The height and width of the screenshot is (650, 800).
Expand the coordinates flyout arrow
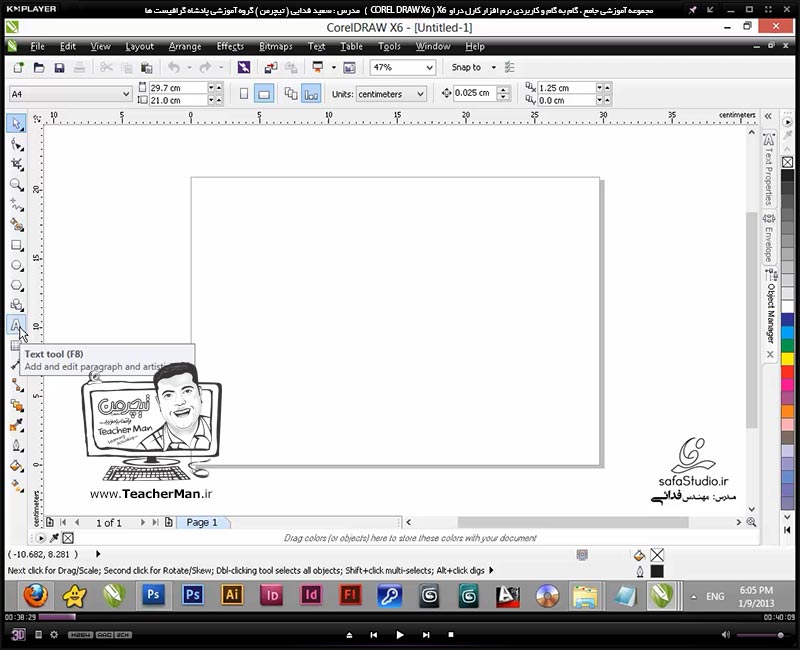coord(98,554)
